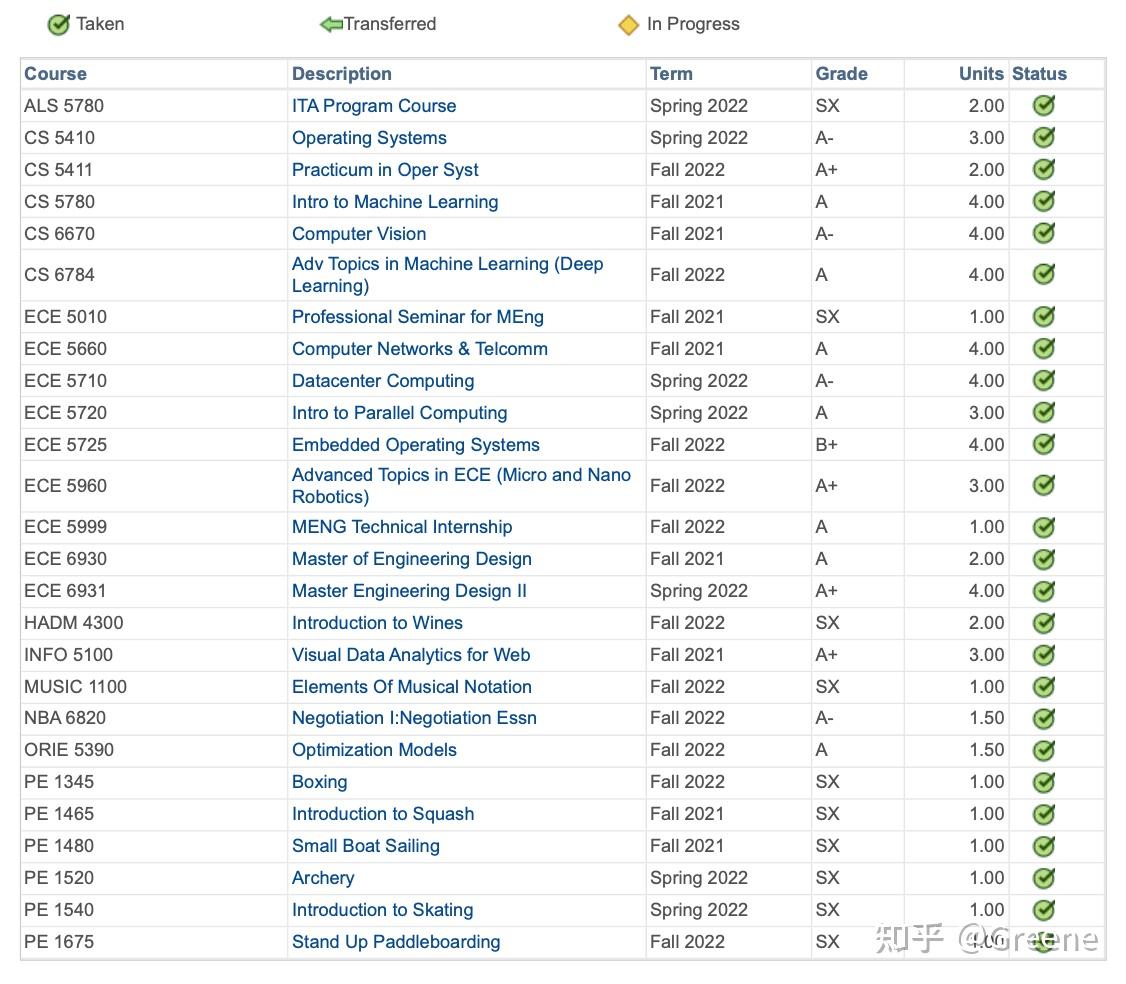This screenshot has height=984, width=1126.
Task: Sort by the Units column header
Action: [x=980, y=74]
